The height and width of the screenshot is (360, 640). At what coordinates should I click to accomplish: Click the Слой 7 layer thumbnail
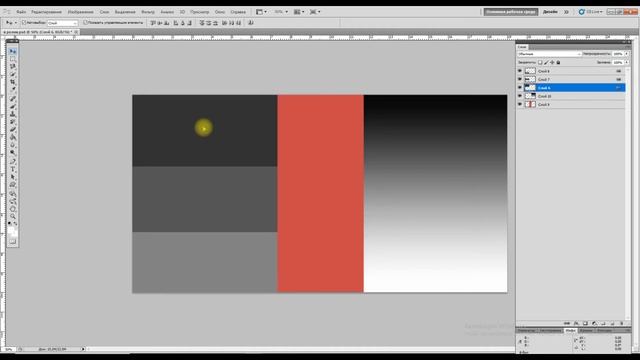point(530,79)
